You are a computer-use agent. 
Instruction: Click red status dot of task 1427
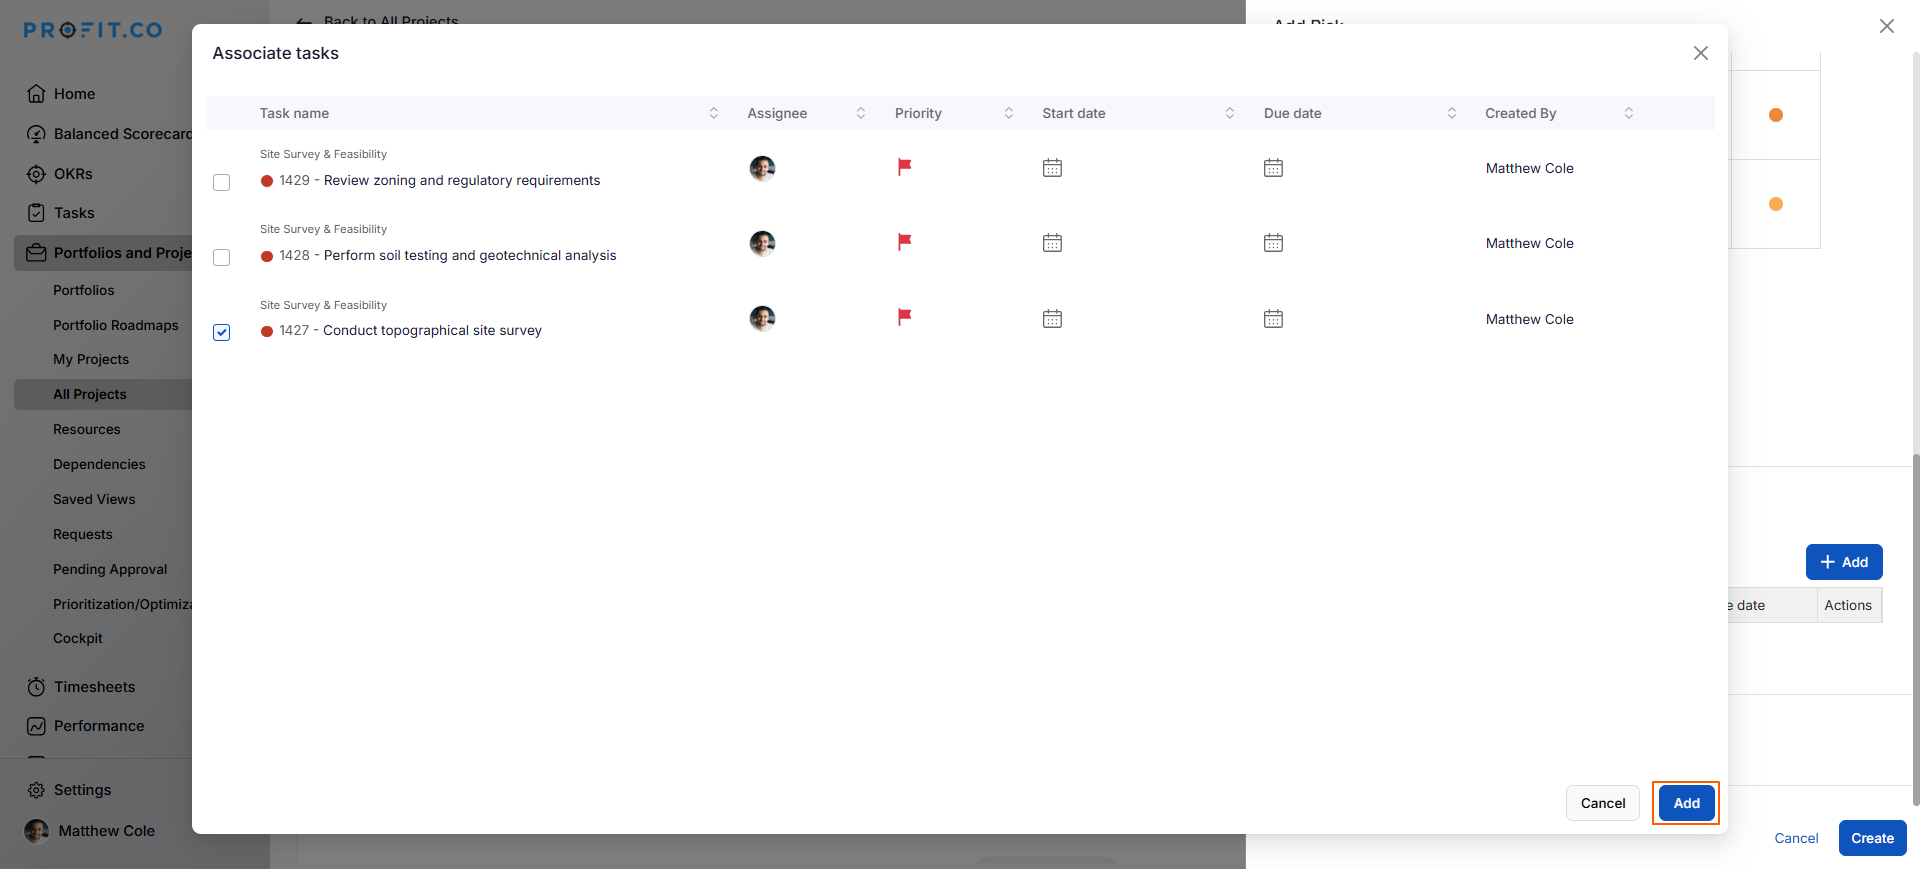tap(267, 331)
